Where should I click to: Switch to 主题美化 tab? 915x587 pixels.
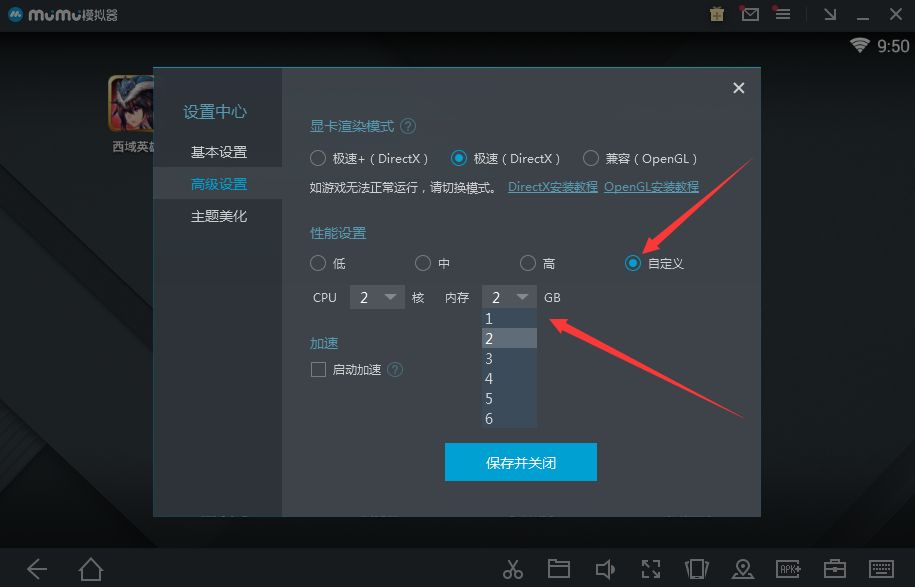pyautogui.click(x=218, y=216)
